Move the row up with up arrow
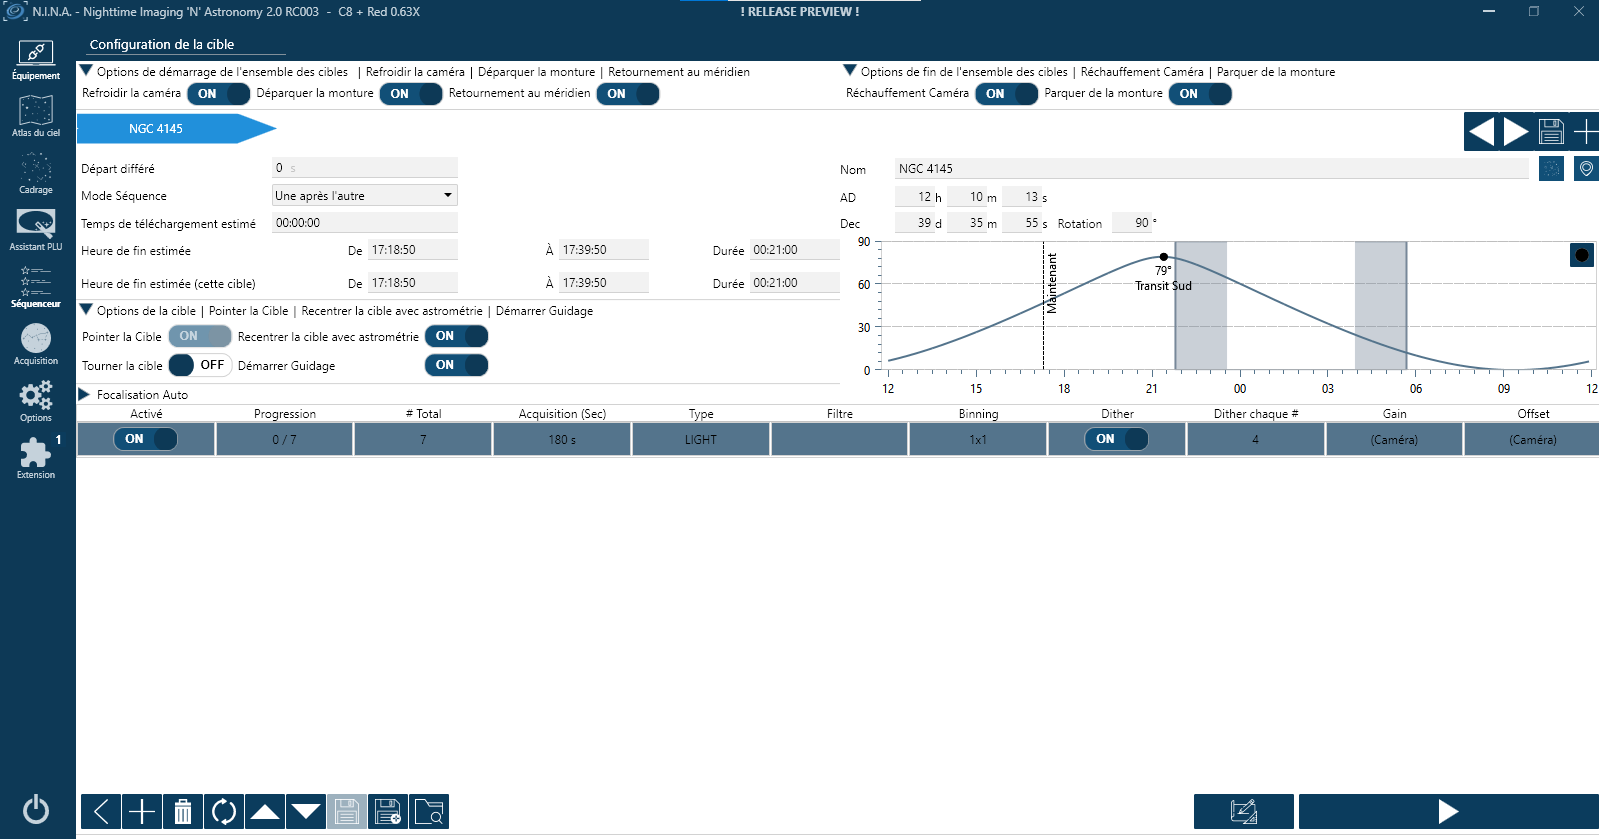 click(x=265, y=811)
